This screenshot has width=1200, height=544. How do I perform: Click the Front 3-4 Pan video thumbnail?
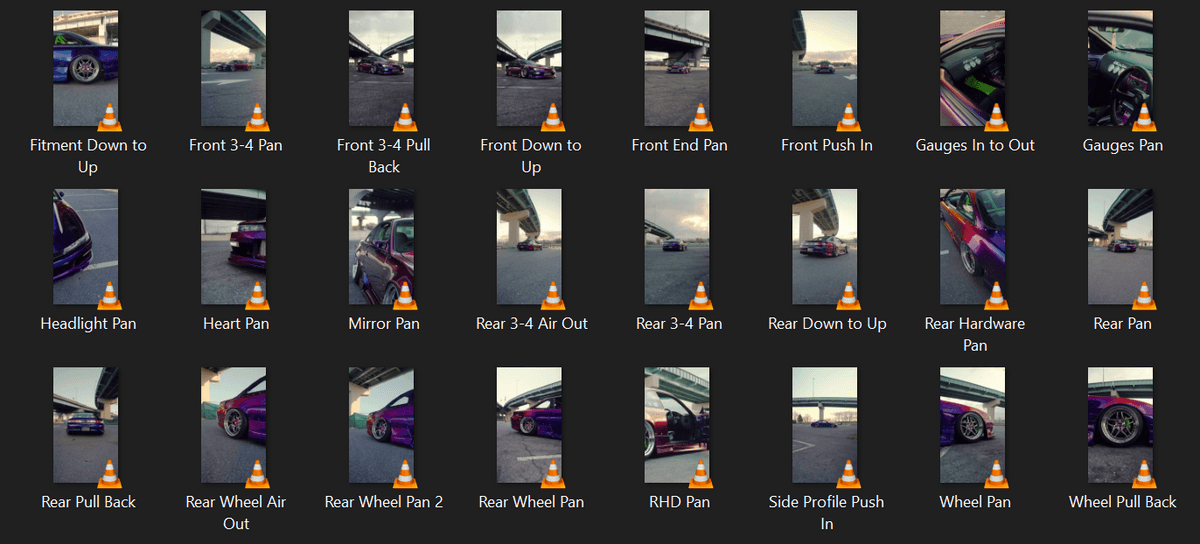coord(234,68)
